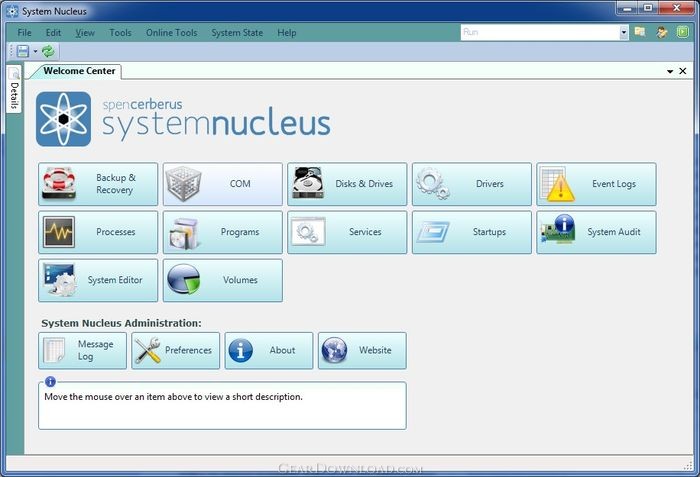The height and width of the screenshot is (477, 700).
Task: Click the green Refresh toolbar icon
Action: (48, 51)
